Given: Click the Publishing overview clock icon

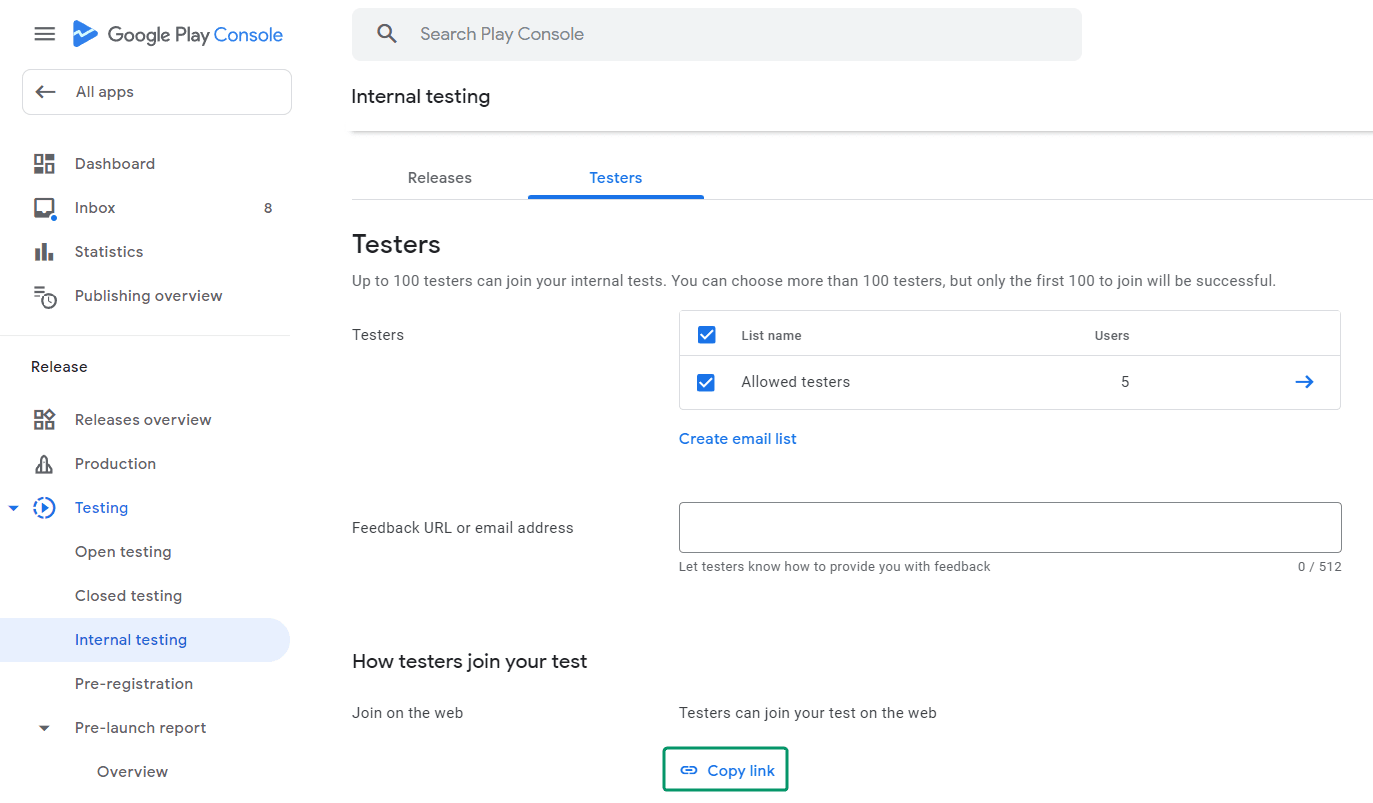Looking at the screenshot, I should (x=44, y=295).
